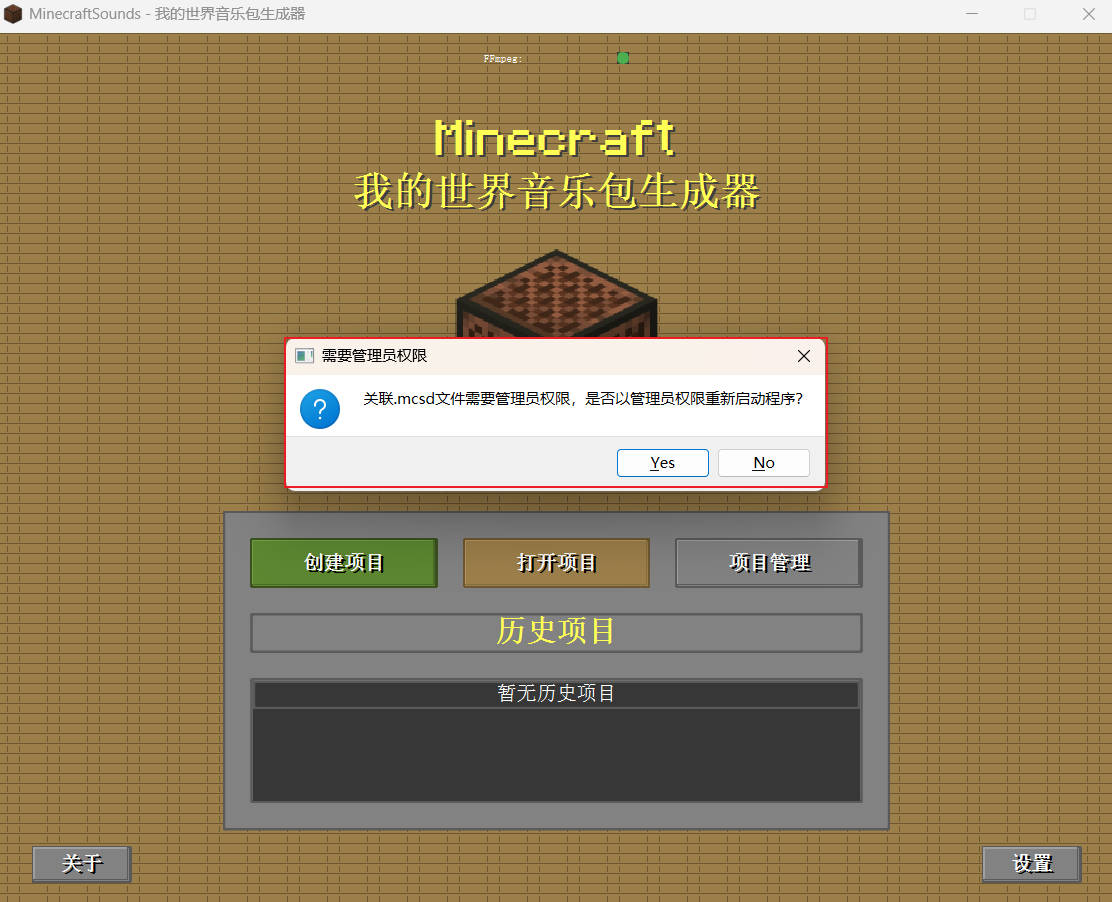This screenshot has width=1112, height=902.
Task: Click the Minecraft pixel logo
Action: coord(556,140)
